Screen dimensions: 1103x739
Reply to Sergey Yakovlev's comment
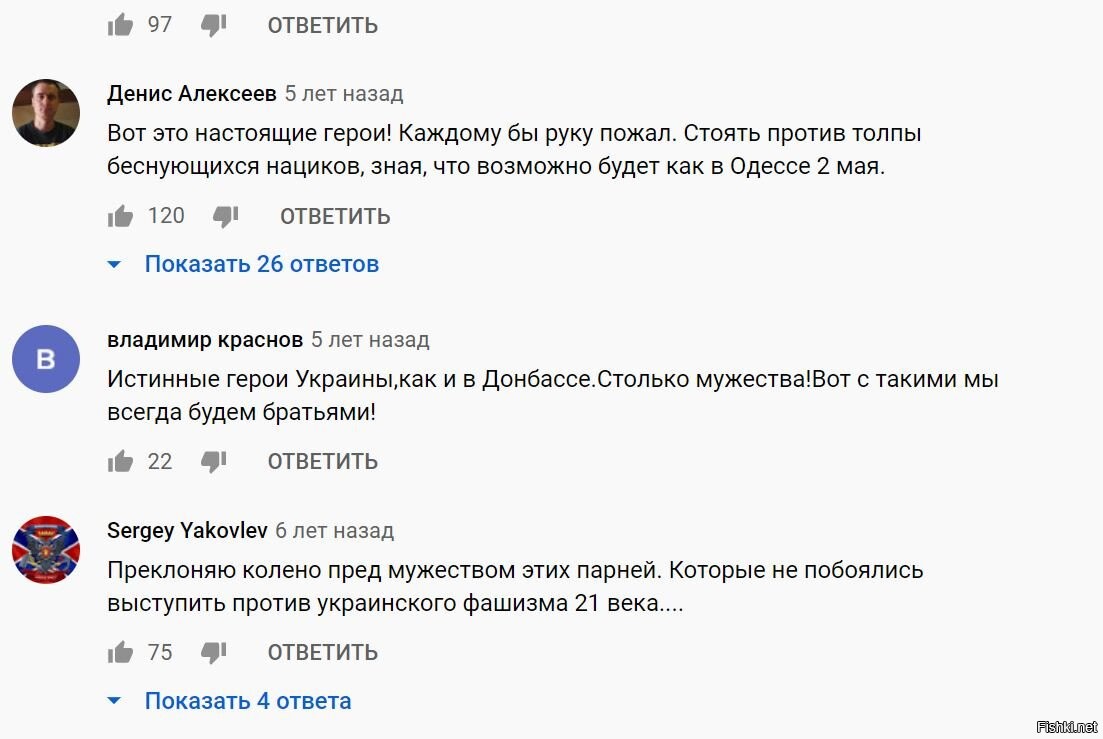point(323,653)
